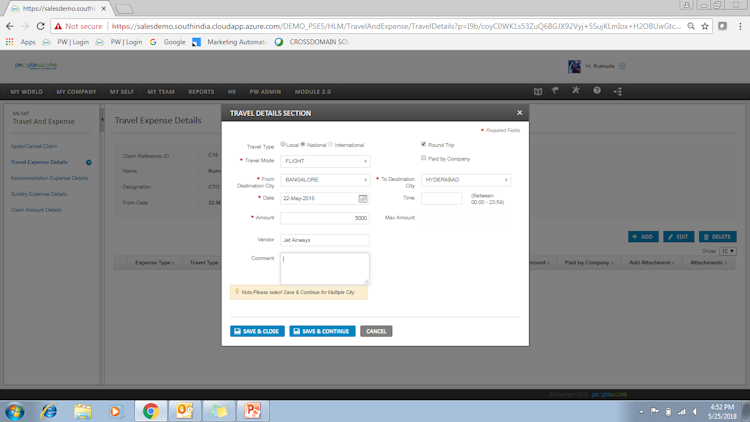Open the date picker calendar icon
The height and width of the screenshot is (422, 750).
(363, 199)
